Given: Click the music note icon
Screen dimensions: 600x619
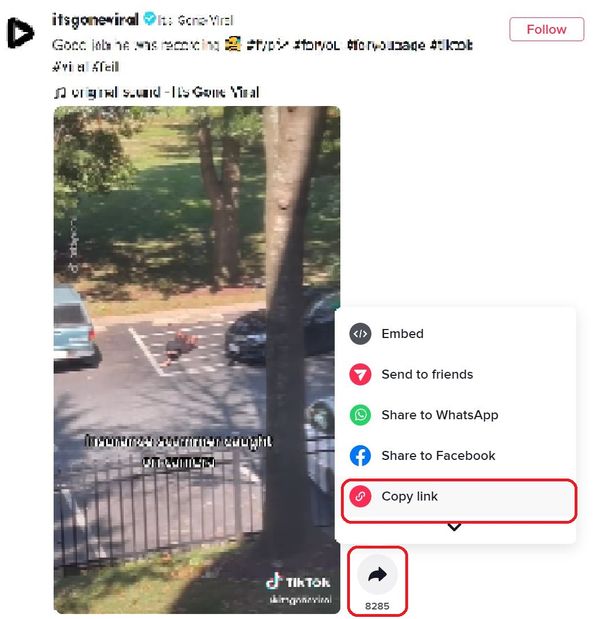Looking at the screenshot, I should click(x=59, y=93).
